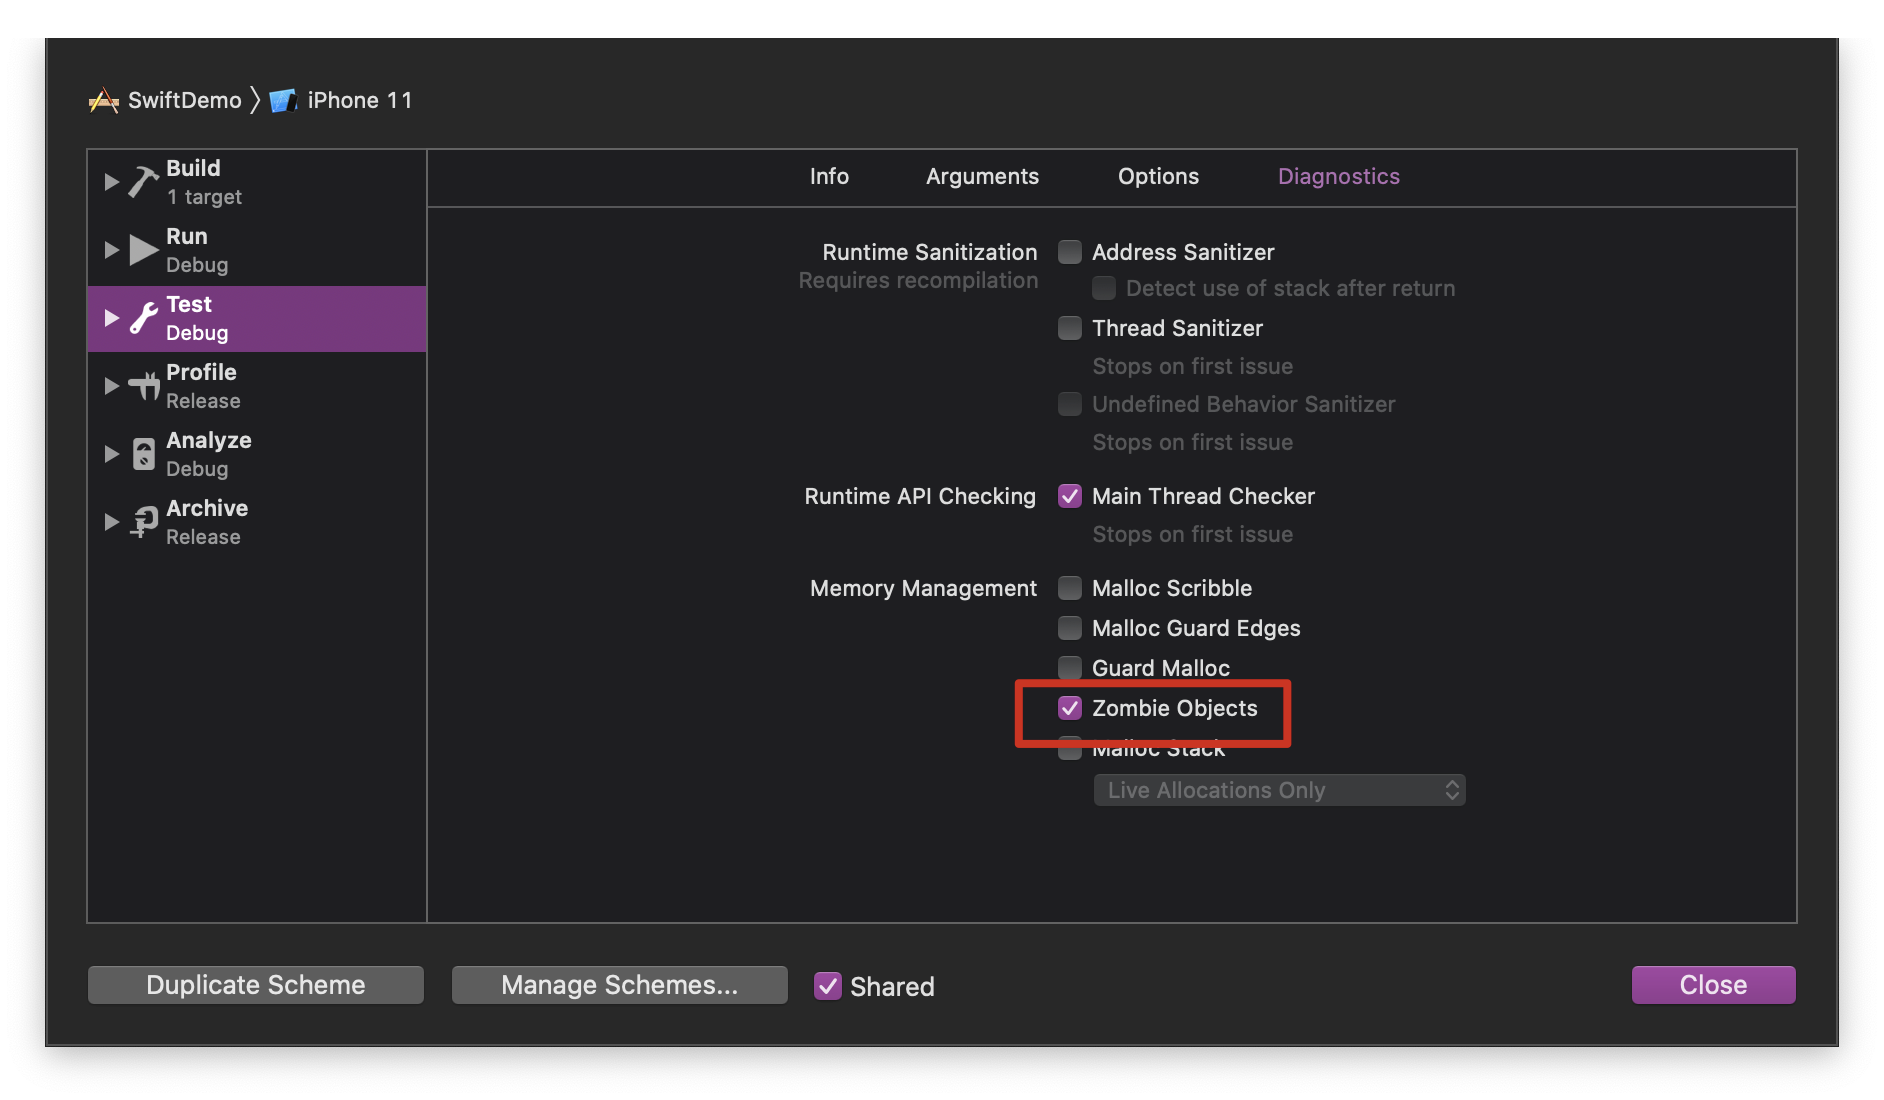Click the Build hammer icon
Image resolution: width=1884 pixels, height=1100 pixels.
(144, 182)
